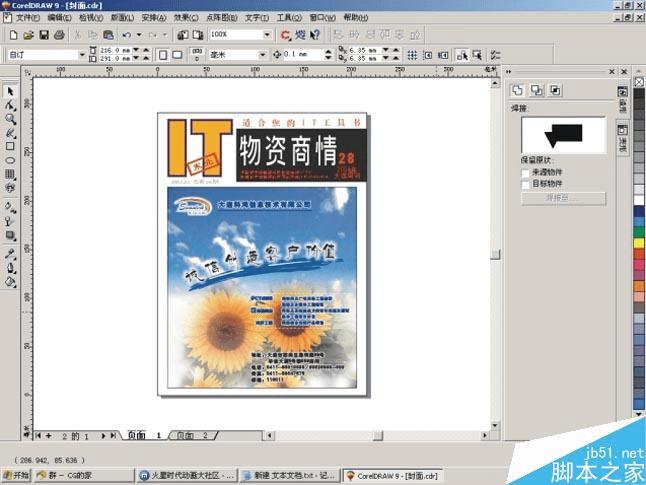Click the What's This help cursor icon
Screen dimensions: 646x485
coord(316,35)
